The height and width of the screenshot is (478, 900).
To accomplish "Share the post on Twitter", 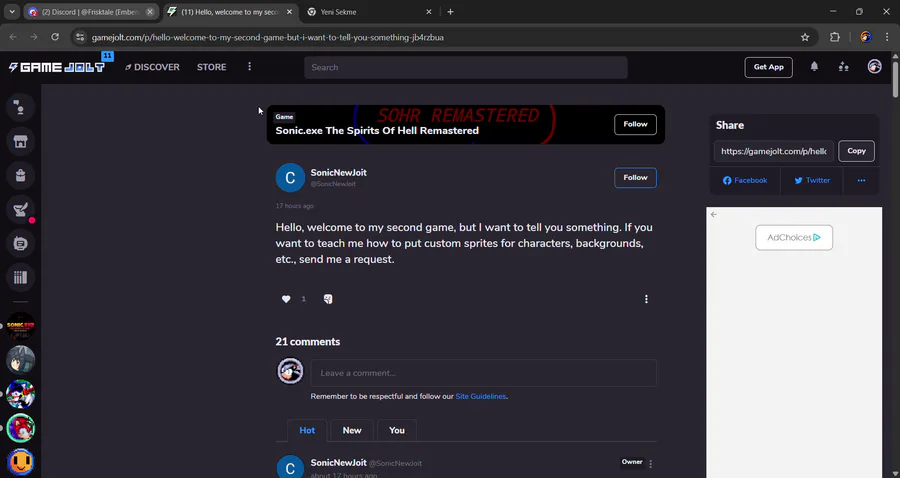I will (x=812, y=180).
